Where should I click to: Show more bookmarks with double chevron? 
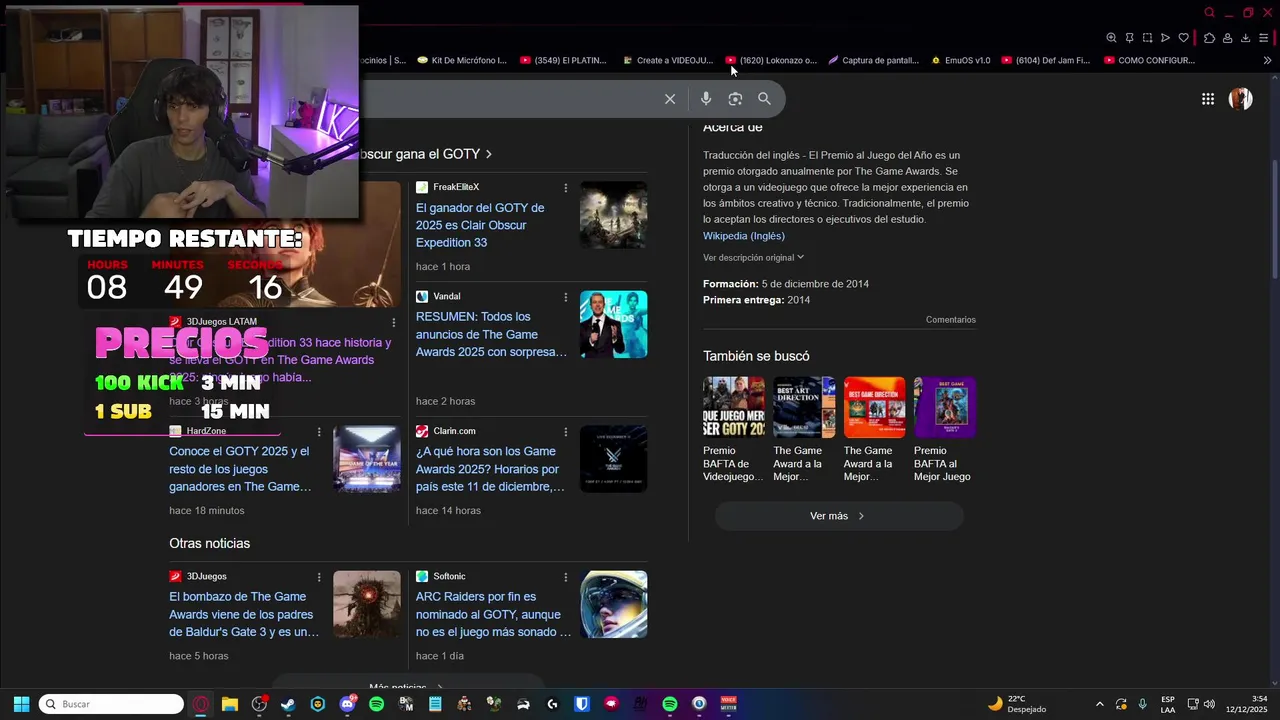1267,60
